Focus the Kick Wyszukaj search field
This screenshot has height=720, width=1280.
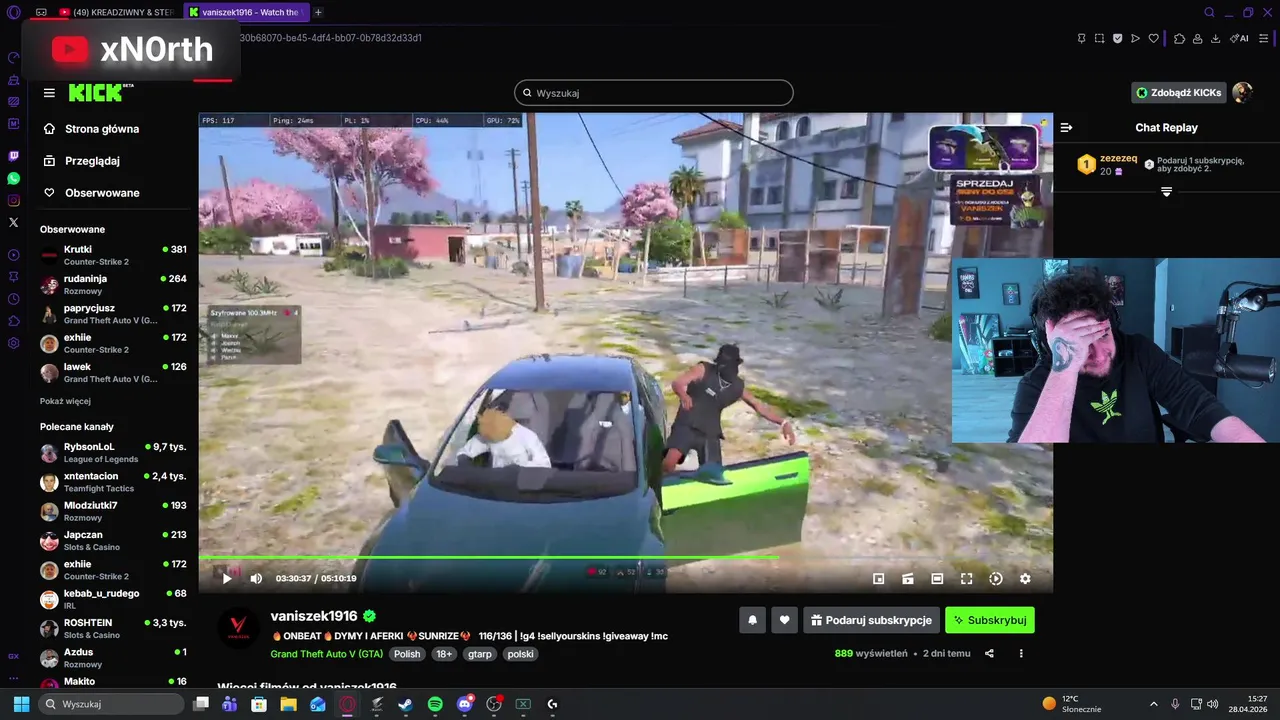[x=654, y=93]
